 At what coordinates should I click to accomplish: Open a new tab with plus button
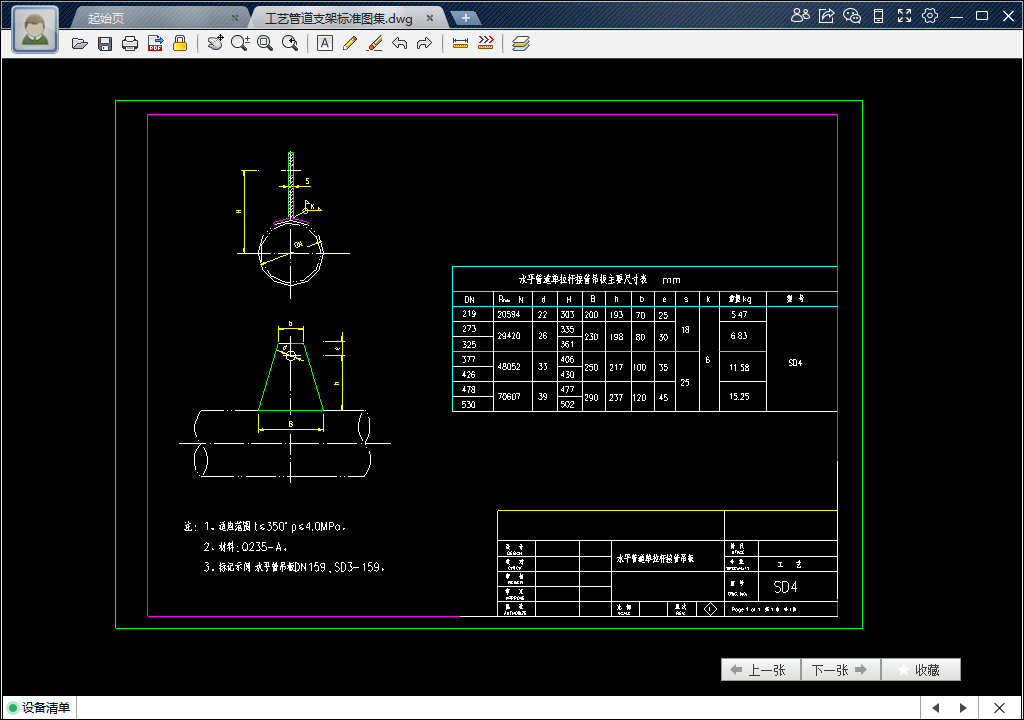point(465,18)
